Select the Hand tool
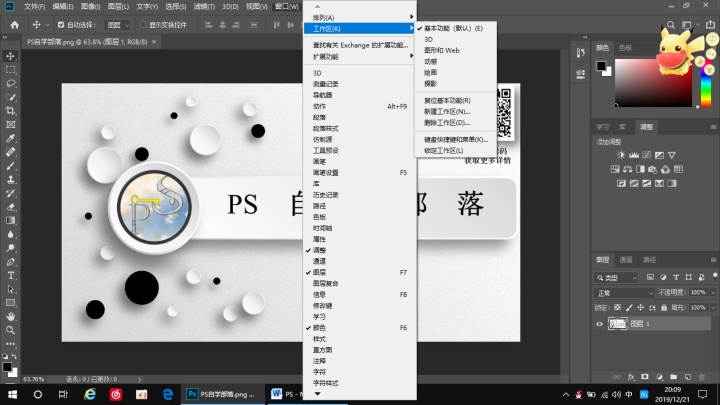Screen dimensions: 720x405 coord(10,316)
